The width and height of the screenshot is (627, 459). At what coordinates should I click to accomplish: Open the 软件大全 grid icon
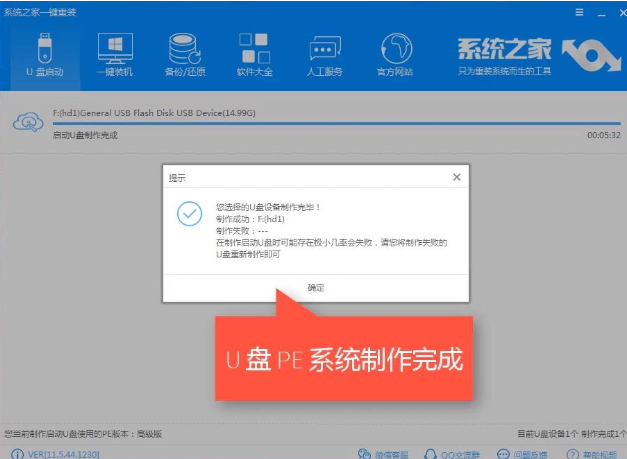click(x=252, y=55)
